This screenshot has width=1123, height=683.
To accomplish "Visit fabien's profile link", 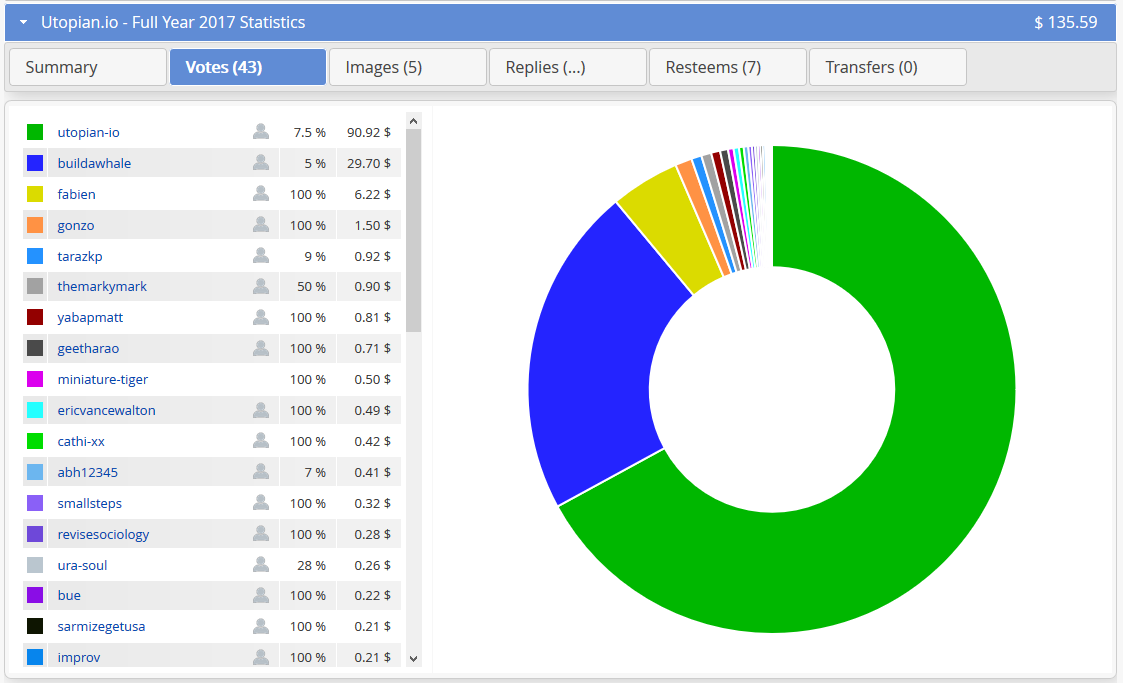I will coord(76,194).
